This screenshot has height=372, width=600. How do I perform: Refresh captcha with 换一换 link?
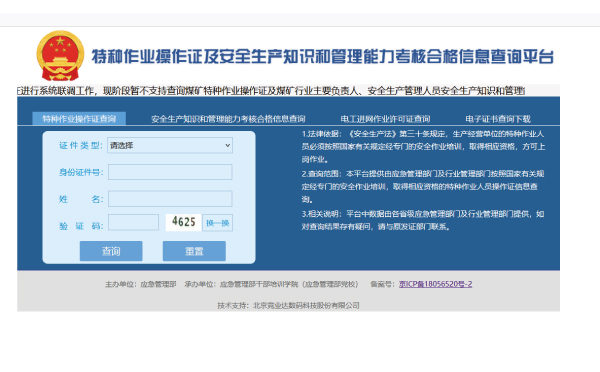coord(217,223)
